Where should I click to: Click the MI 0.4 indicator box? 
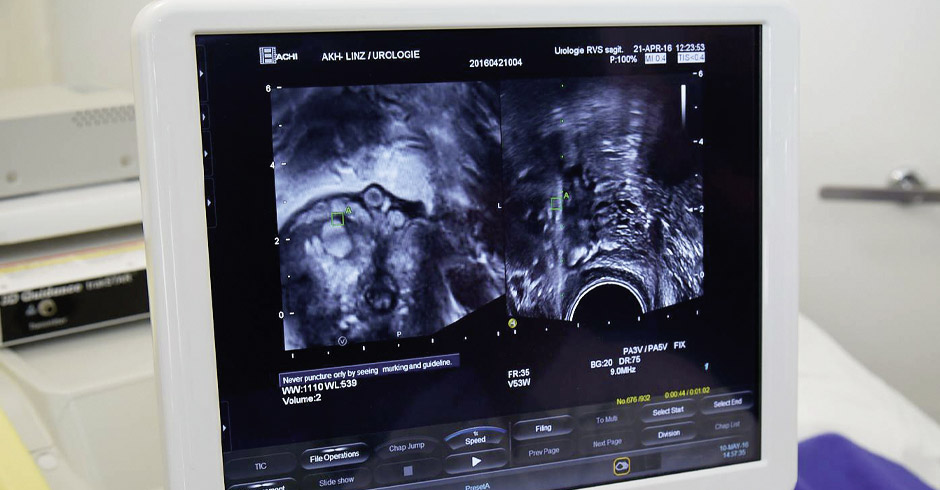pos(655,58)
